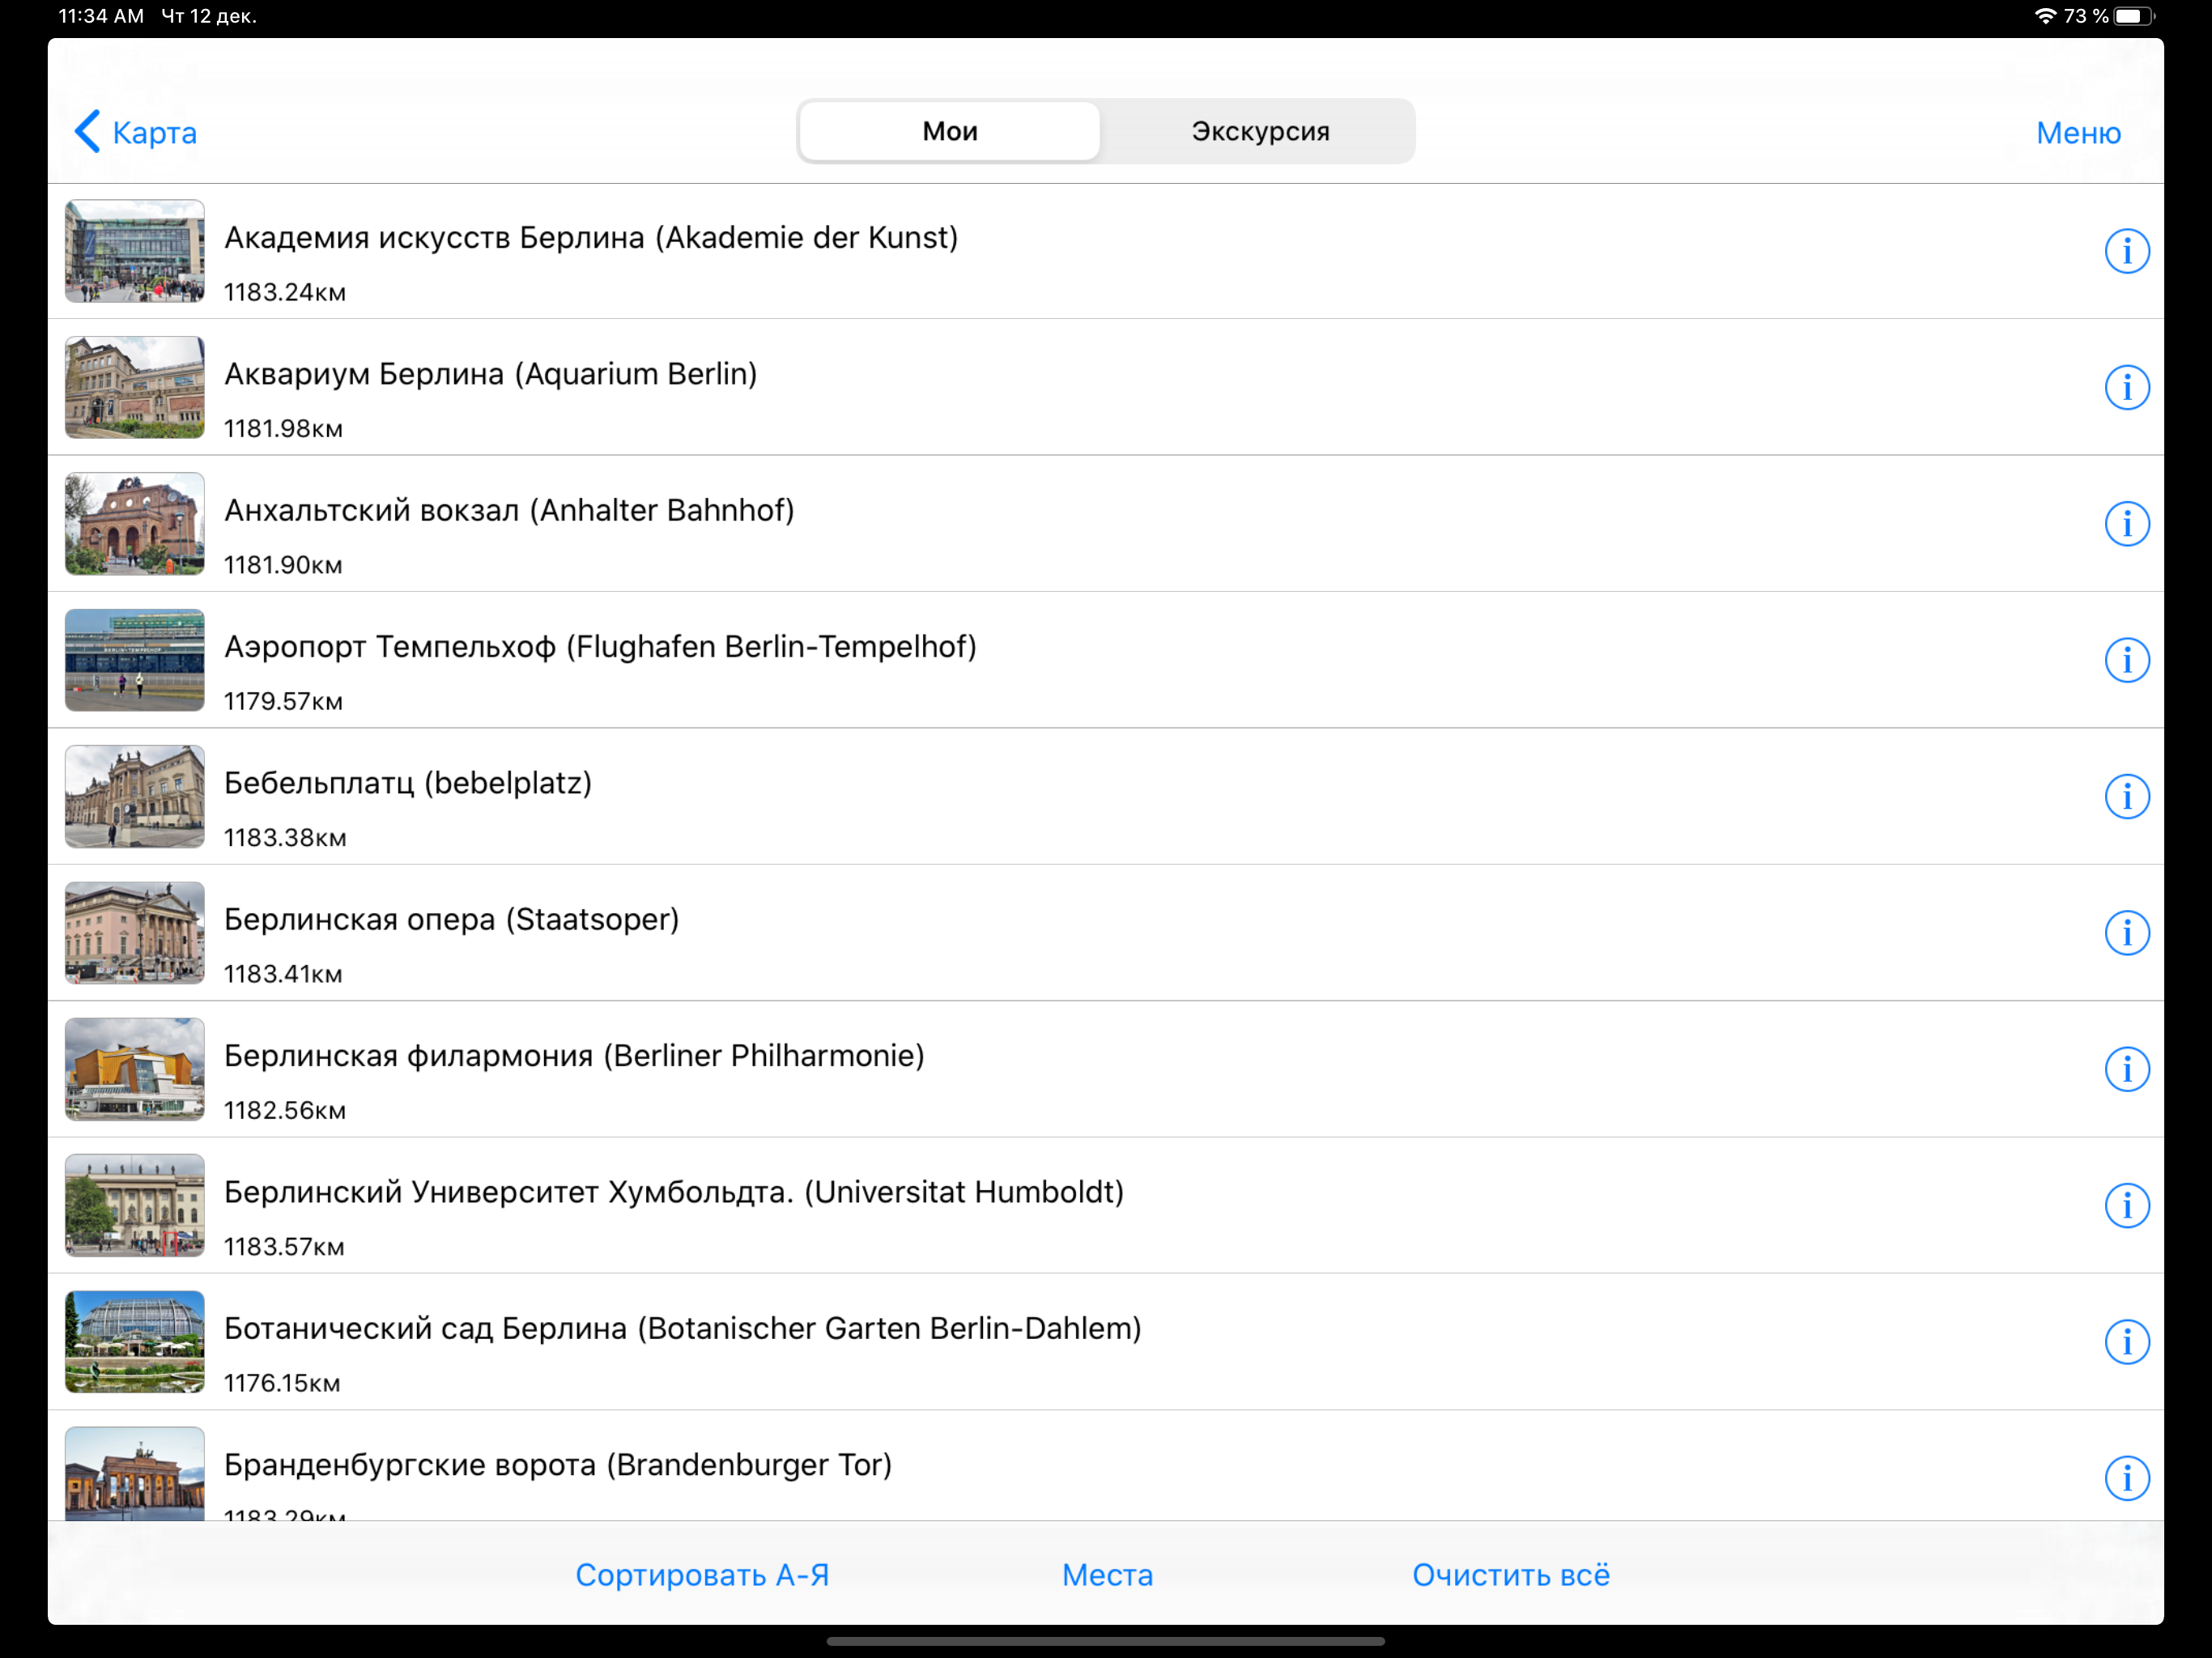Tap the home indicator bar
The width and height of the screenshot is (2212, 1658).
(1106, 1641)
